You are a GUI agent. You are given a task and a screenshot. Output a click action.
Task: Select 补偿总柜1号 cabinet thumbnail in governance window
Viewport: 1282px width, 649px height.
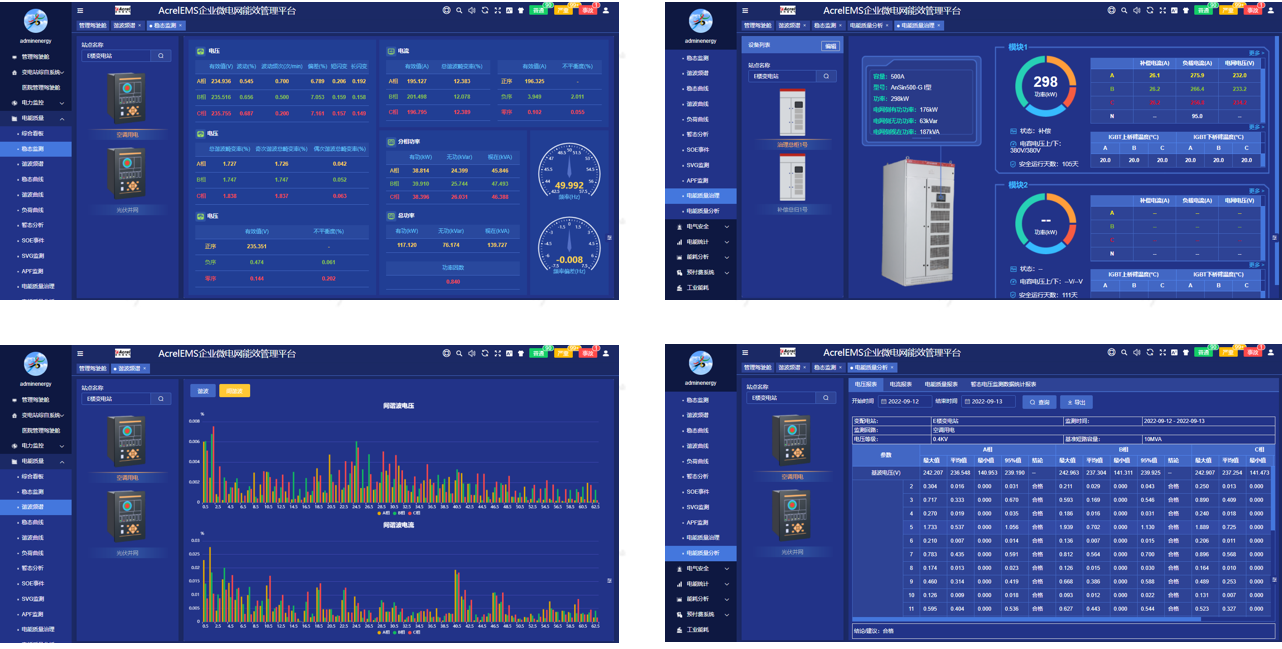pos(793,177)
